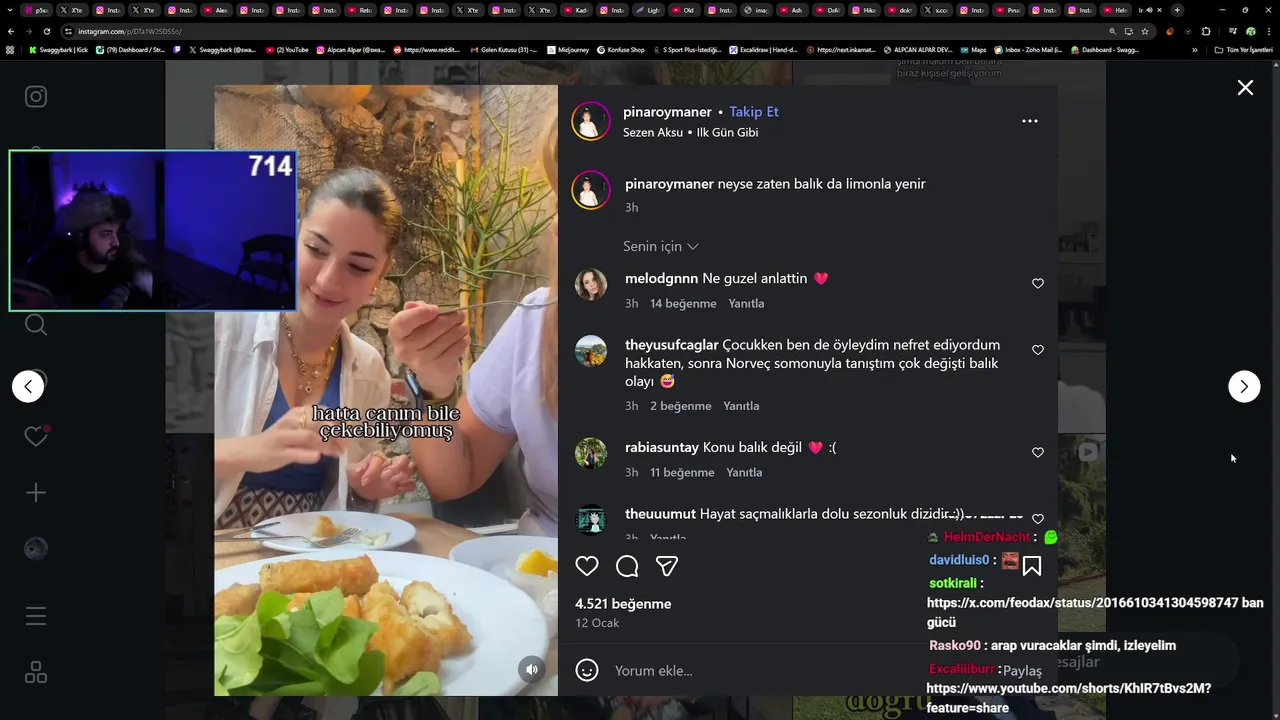The height and width of the screenshot is (720, 1280).
Task: Go to next post with right arrow
Action: click(1244, 386)
